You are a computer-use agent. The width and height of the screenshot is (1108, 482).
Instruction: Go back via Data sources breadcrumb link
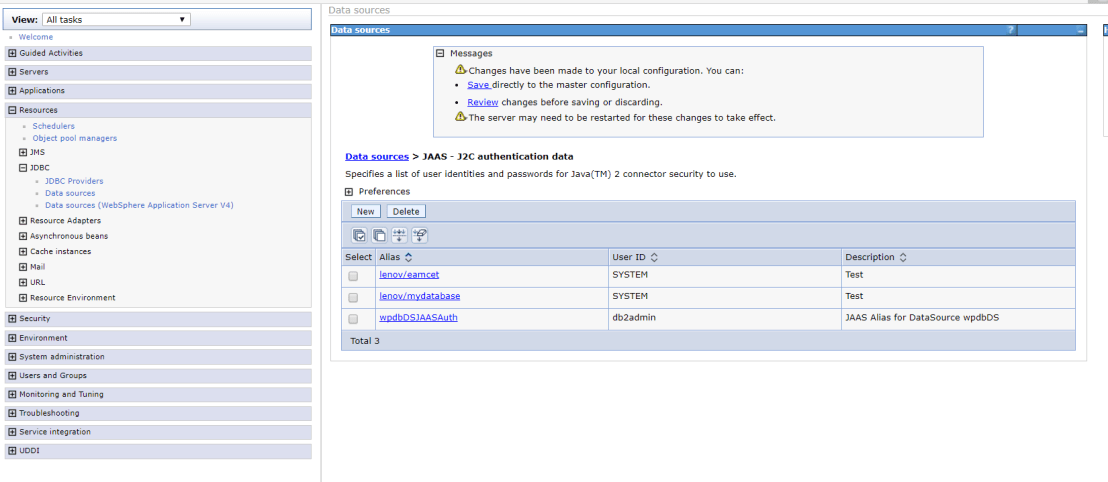(376, 157)
